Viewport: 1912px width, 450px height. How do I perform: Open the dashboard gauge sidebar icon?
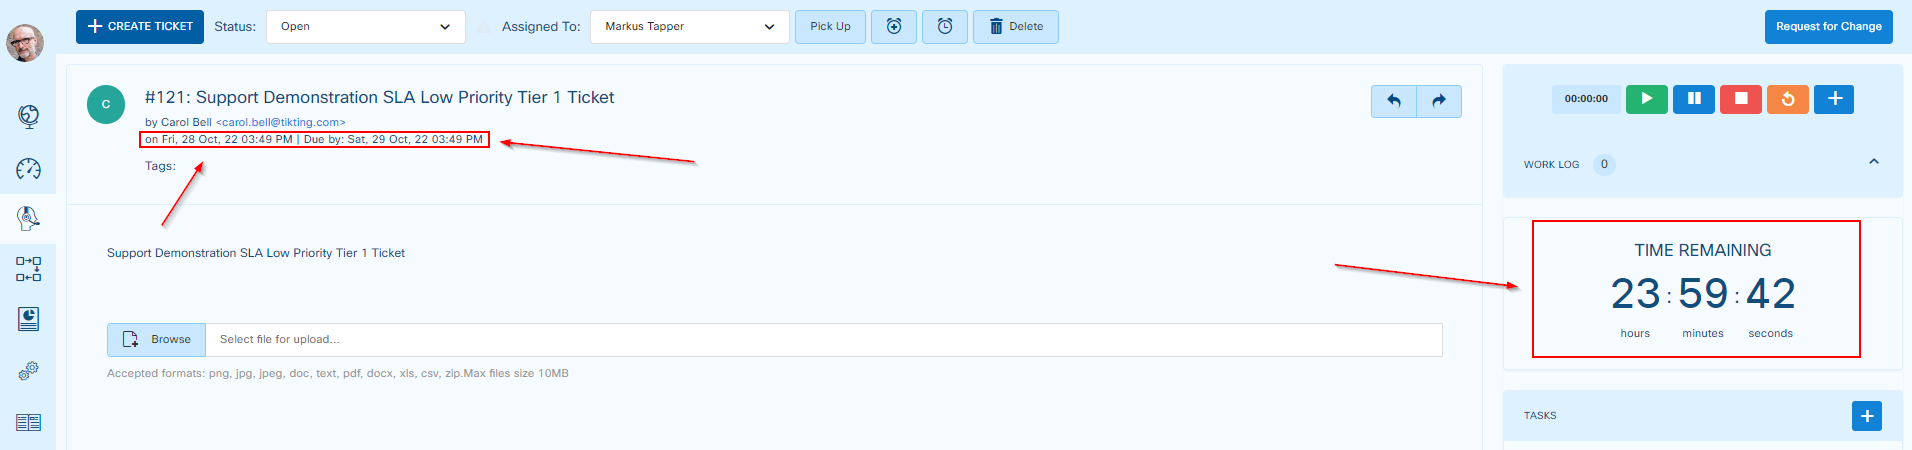pos(28,169)
